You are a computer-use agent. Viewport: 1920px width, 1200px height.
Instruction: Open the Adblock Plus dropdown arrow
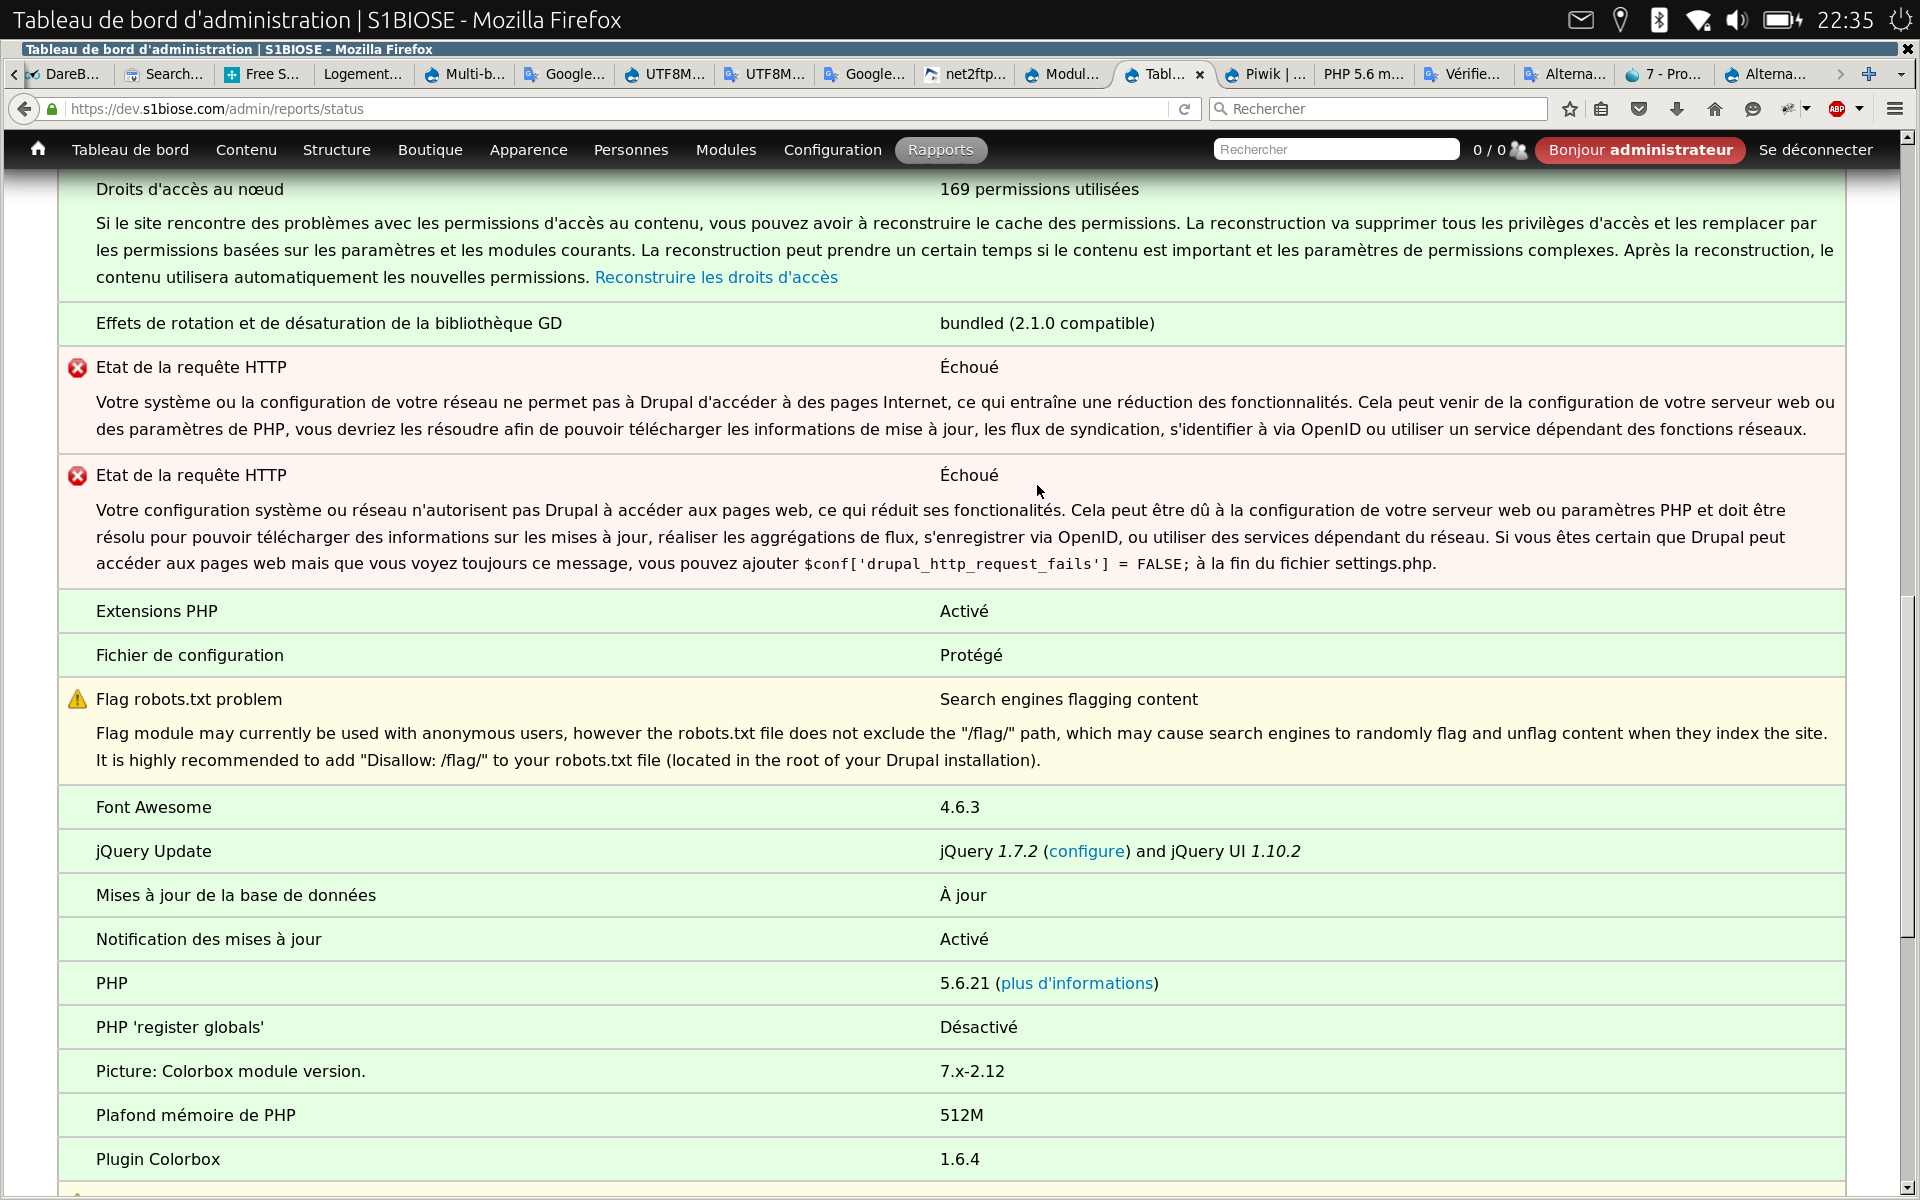coord(1860,109)
